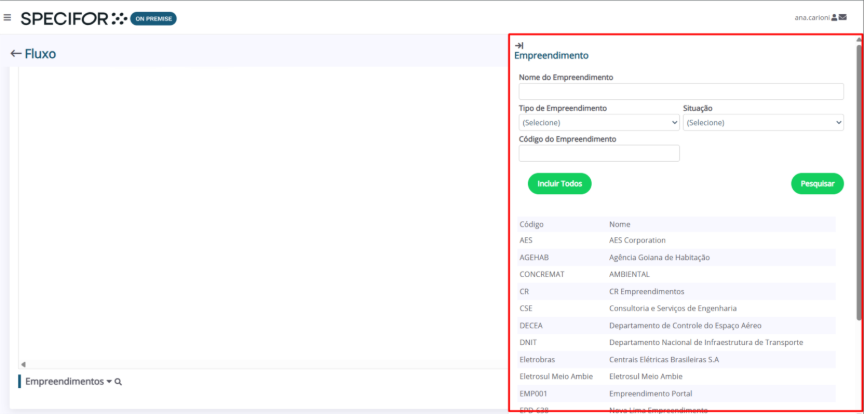The width and height of the screenshot is (864, 414).
Task: Select Consultoria e Serviços de Engenharia
Action: coord(673,308)
